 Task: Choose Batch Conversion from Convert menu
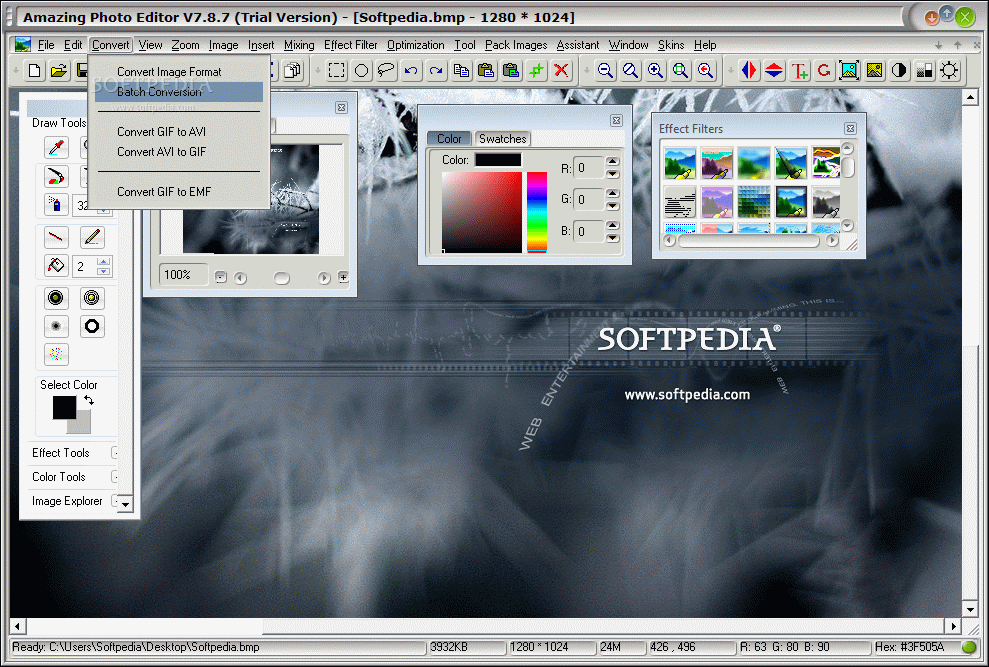[x=178, y=91]
